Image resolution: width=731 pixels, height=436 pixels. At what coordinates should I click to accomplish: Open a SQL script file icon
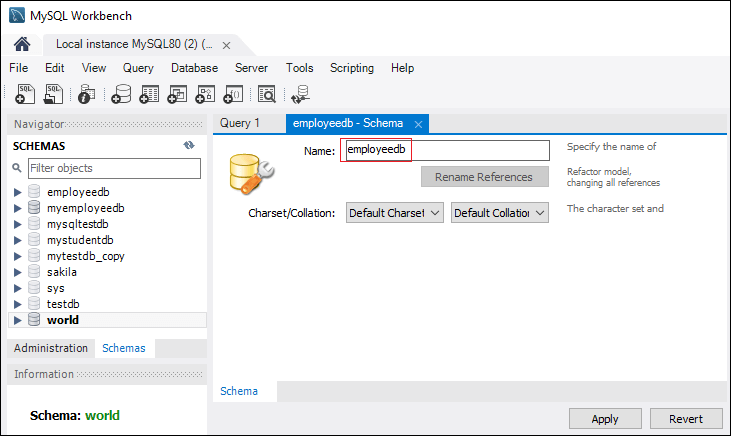(x=54, y=94)
